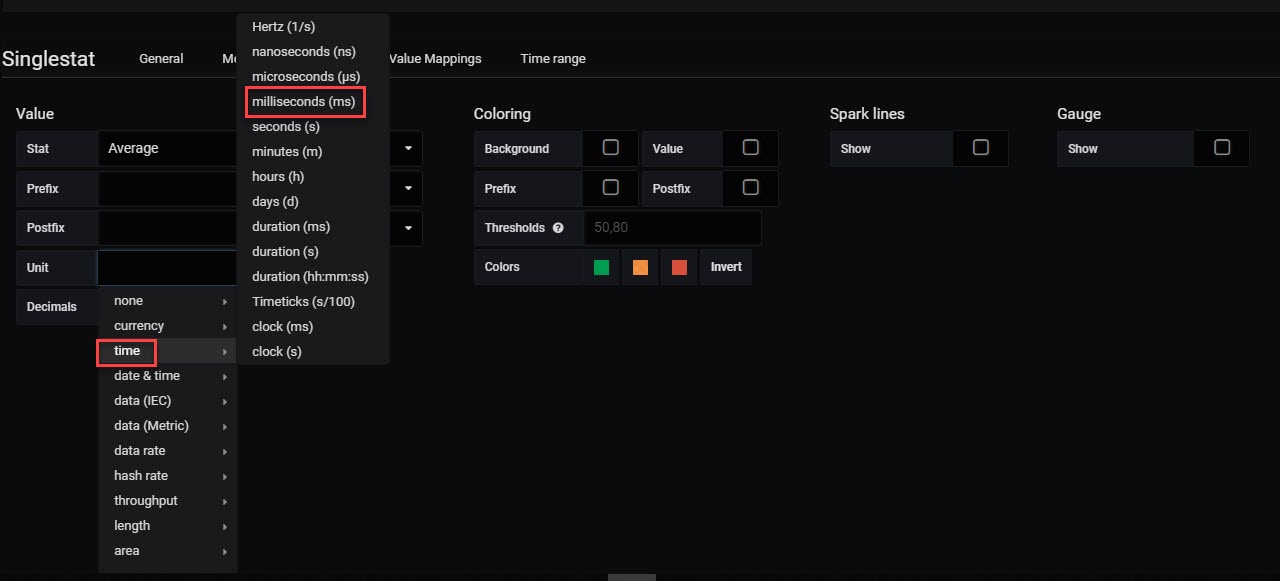1280x581 pixels.
Task: Select clock (ms) unit
Action: point(313,327)
